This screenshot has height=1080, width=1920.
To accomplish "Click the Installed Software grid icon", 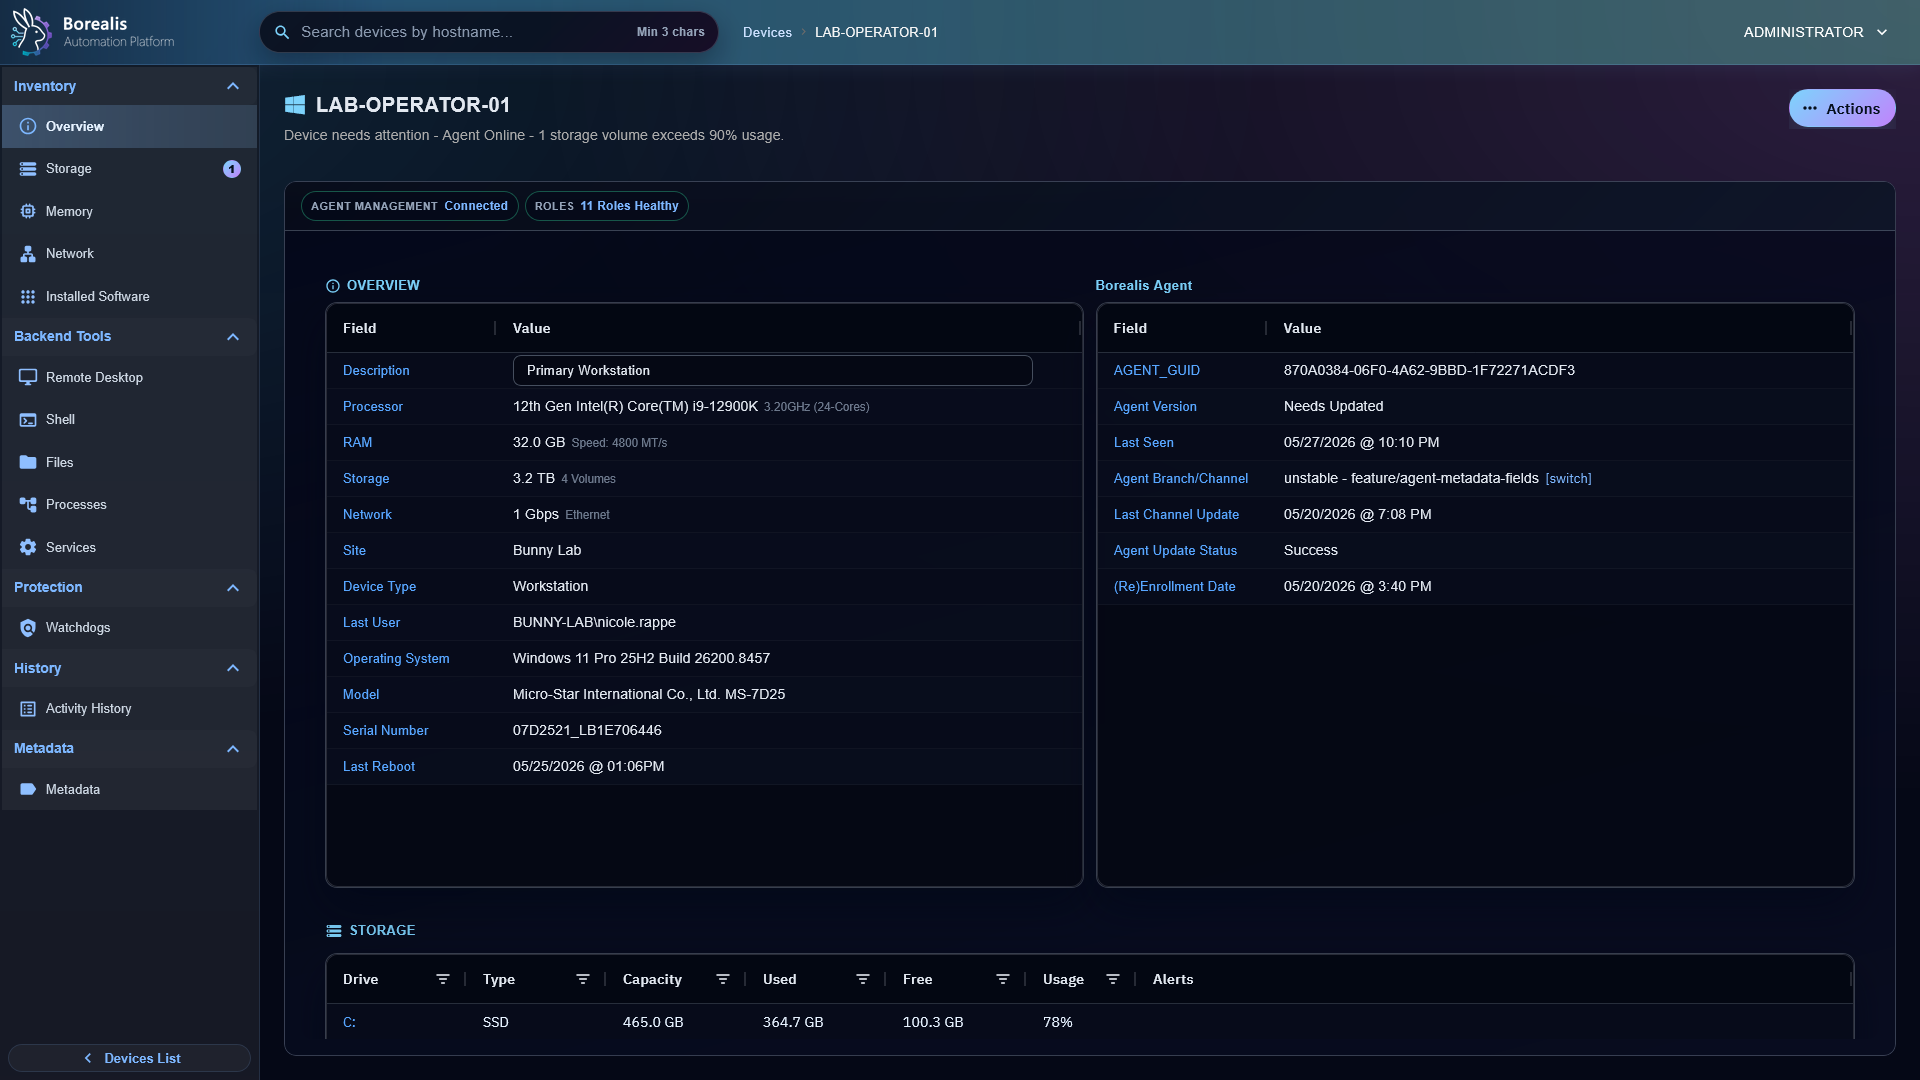I will coord(28,297).
